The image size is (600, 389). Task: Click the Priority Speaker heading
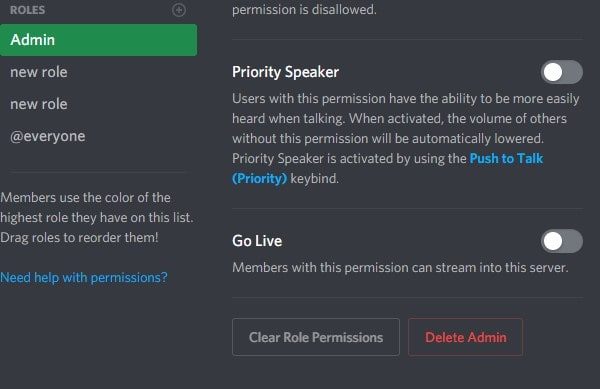point(285,72)
